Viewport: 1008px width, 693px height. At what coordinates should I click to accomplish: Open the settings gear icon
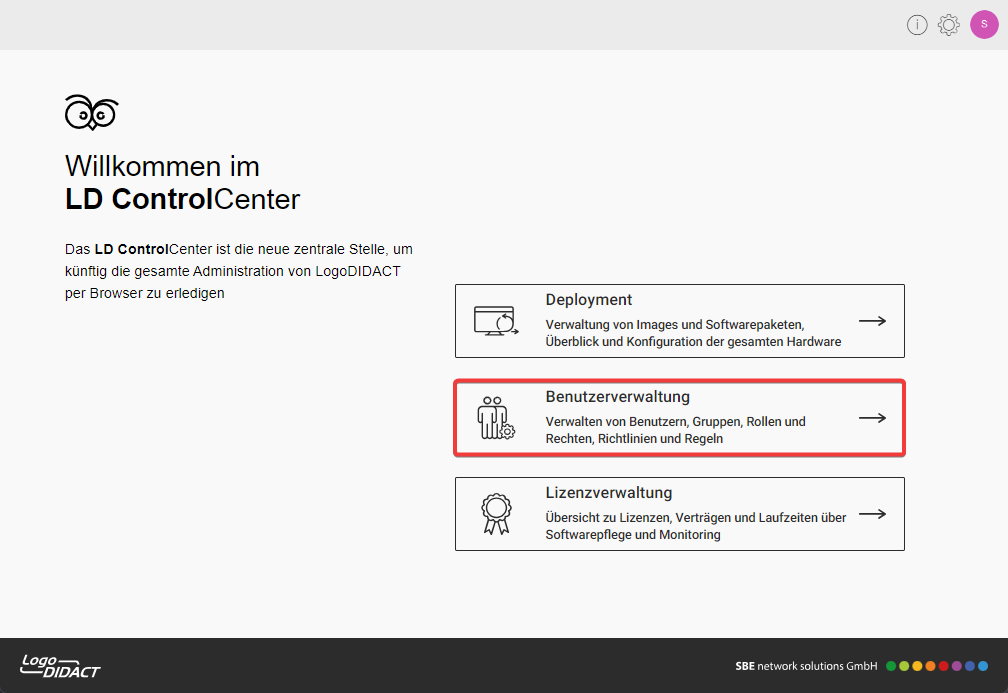948,25
